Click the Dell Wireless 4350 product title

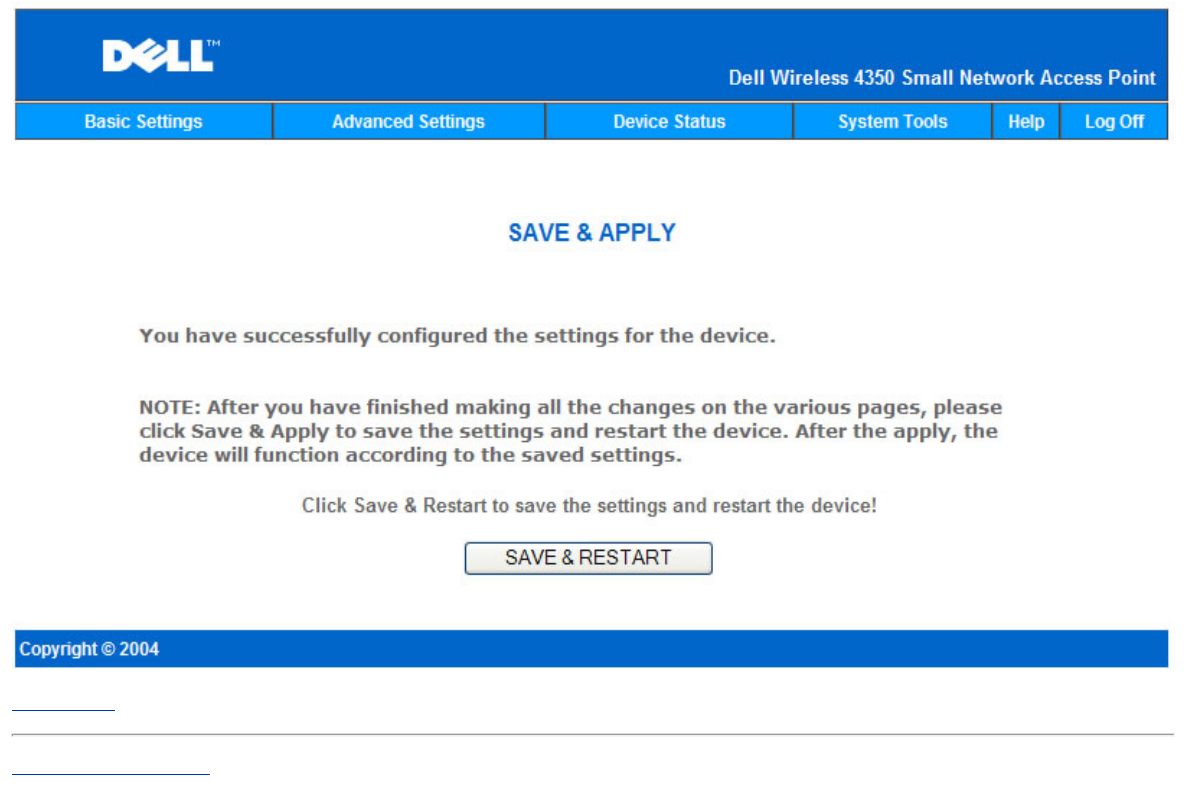click(x=942, y=78)
